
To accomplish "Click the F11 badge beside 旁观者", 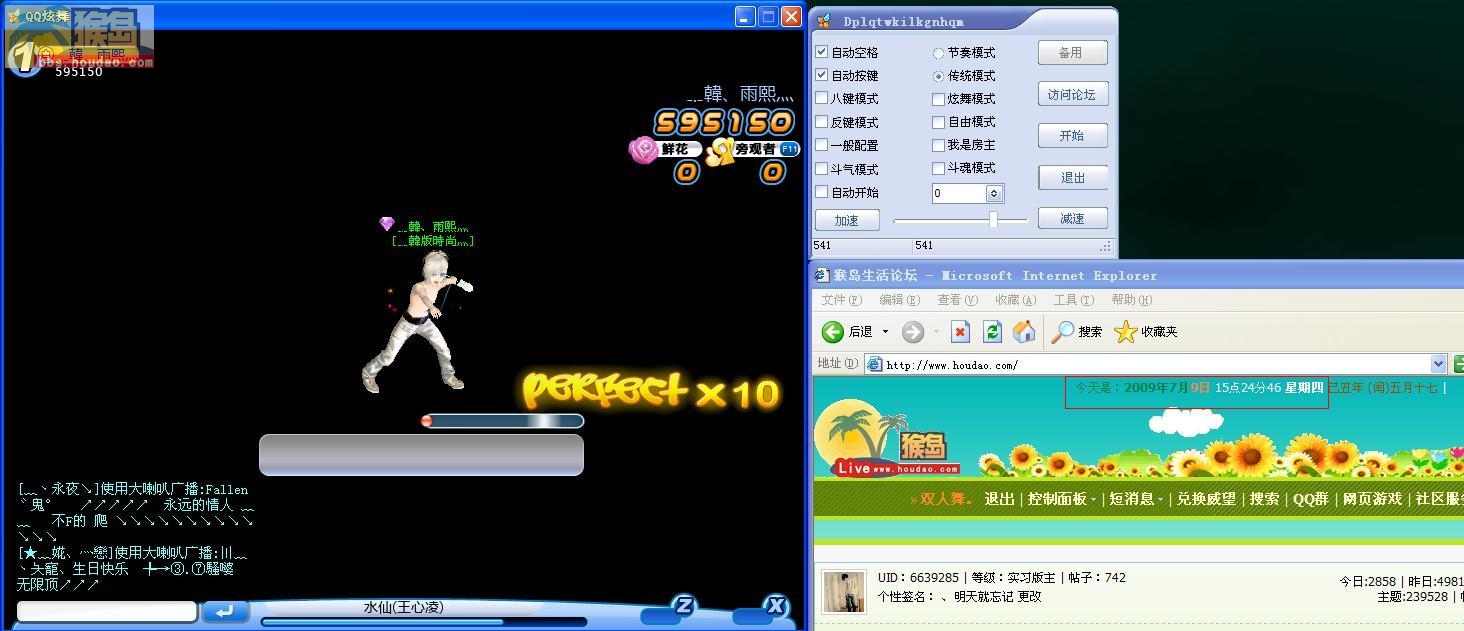I will [790, 149].
